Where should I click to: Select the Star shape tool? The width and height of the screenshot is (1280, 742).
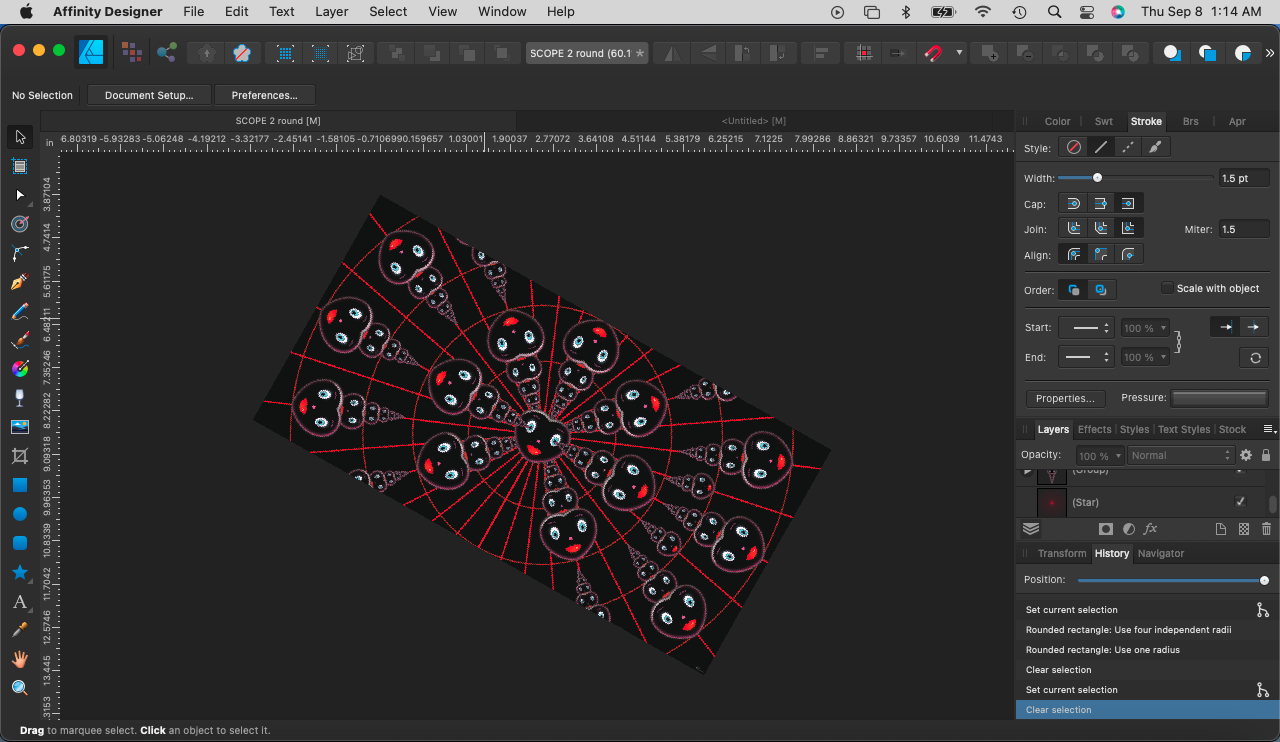(x=20, y=572)
